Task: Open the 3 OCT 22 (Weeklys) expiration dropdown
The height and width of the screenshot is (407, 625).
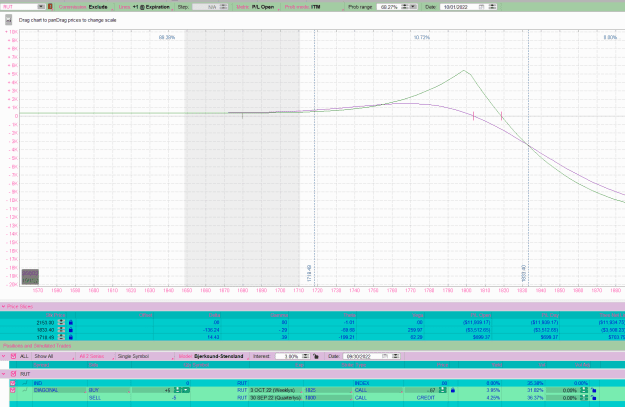Action: pos(275,390)
